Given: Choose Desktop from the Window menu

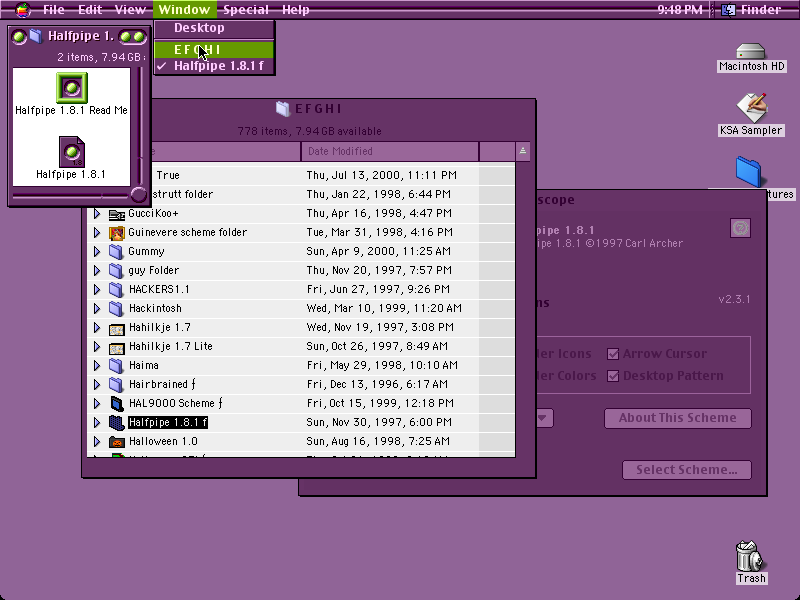Looking at the screenshot, I should 214,28.
